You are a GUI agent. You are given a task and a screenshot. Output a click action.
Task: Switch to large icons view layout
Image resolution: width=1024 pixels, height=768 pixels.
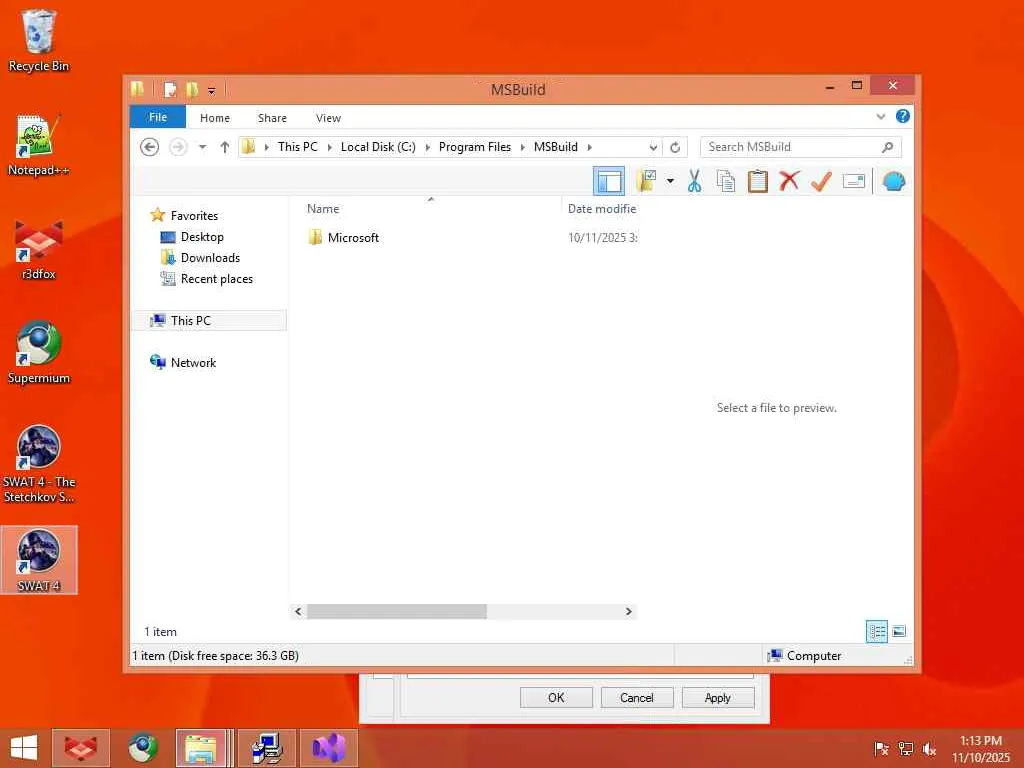(899, 632)
